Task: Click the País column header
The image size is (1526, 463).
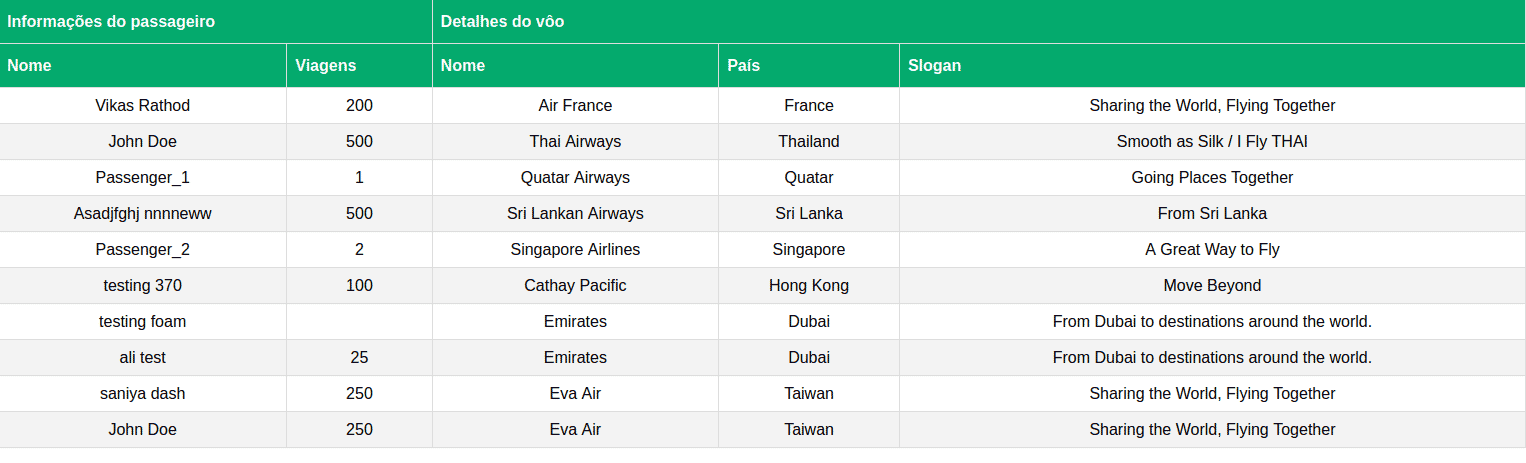Action: pos(808,66)
